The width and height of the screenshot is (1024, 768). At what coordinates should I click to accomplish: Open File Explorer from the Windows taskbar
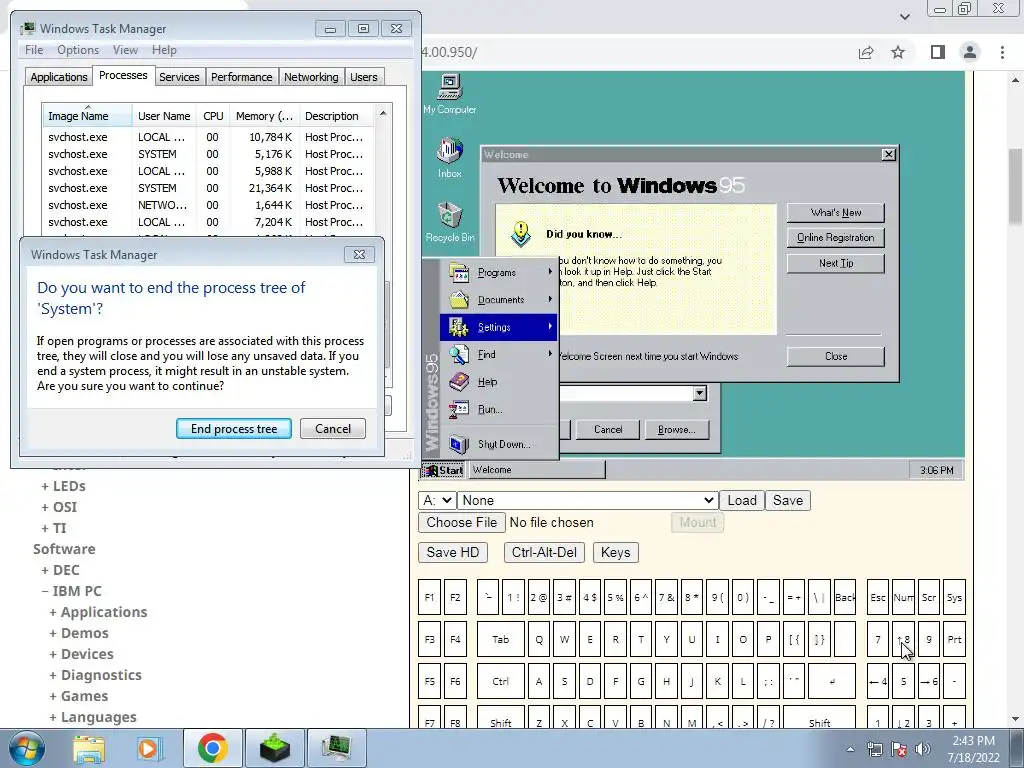[x=89, y=748]
